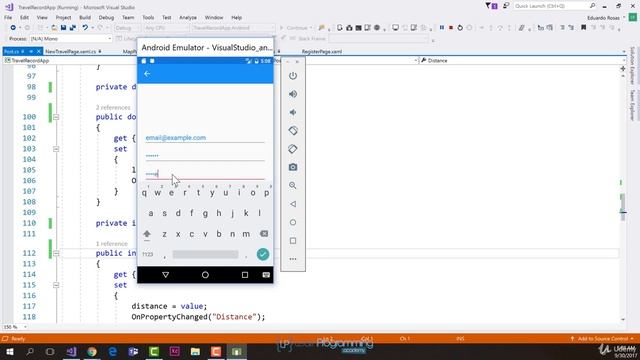Screen dimensions: 640x360
Task: Tap the keyboard switcher icon in nav bar
Action: (266, 275)
